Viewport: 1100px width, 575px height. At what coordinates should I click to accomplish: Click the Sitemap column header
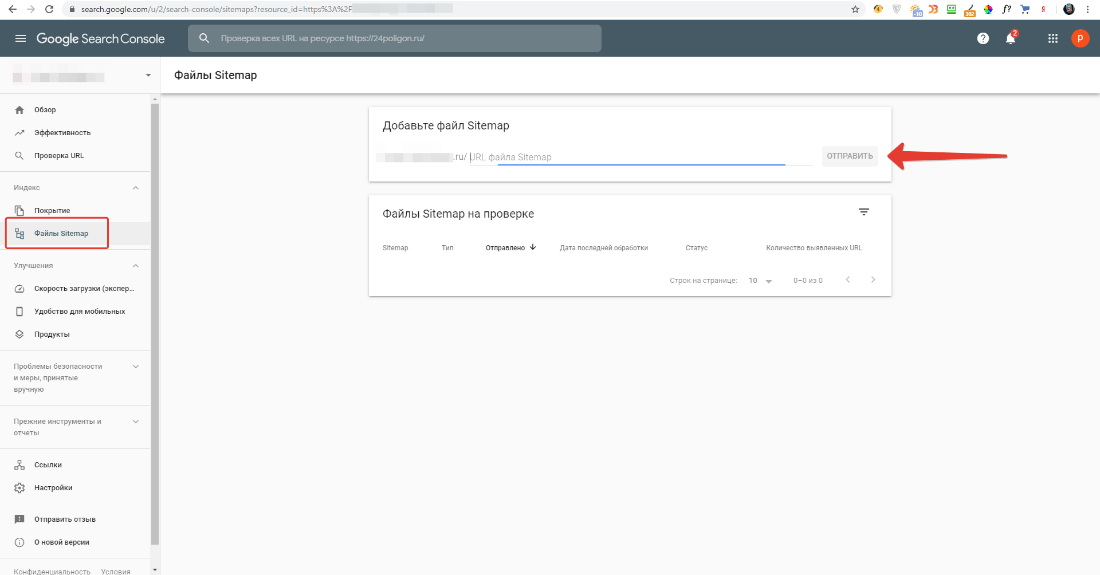click(x=395, y=248)
